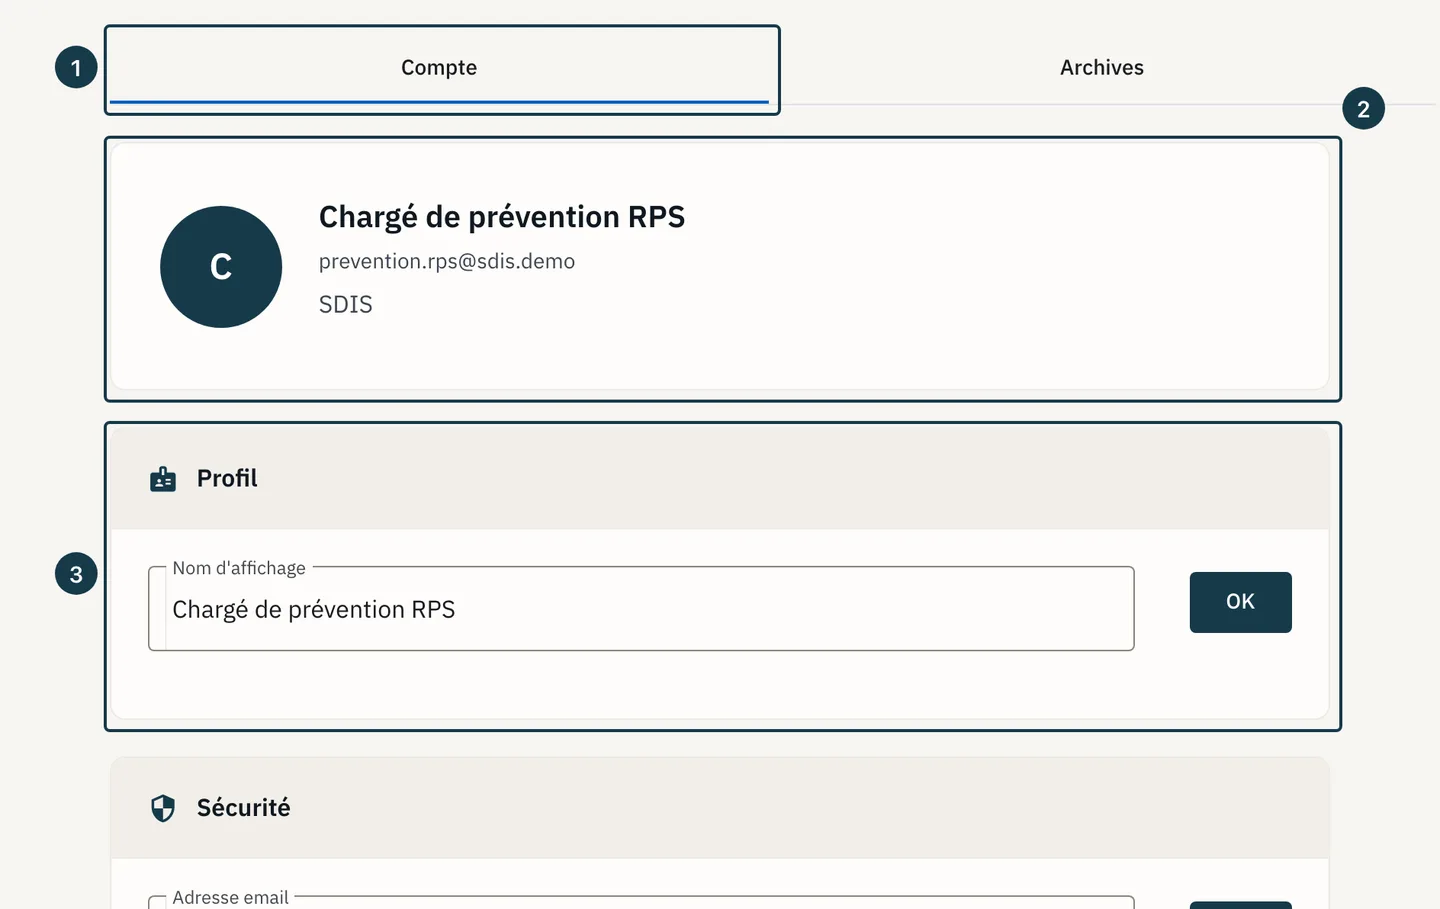Image resolution: width=1440 pixels, height=909 pixels.
Task: Click the Sécurité shield icon
Action: coord(163,808)
